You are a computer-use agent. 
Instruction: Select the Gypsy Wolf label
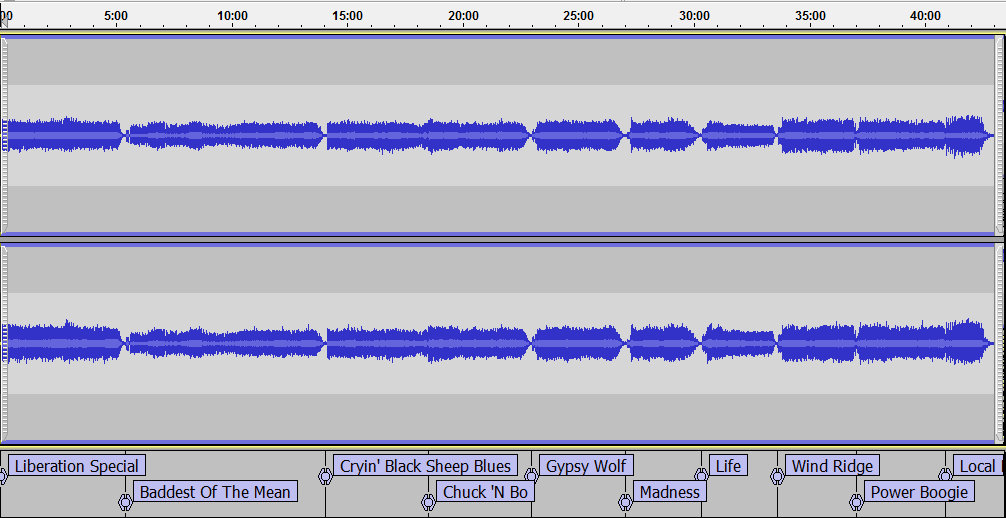point(586,466)
